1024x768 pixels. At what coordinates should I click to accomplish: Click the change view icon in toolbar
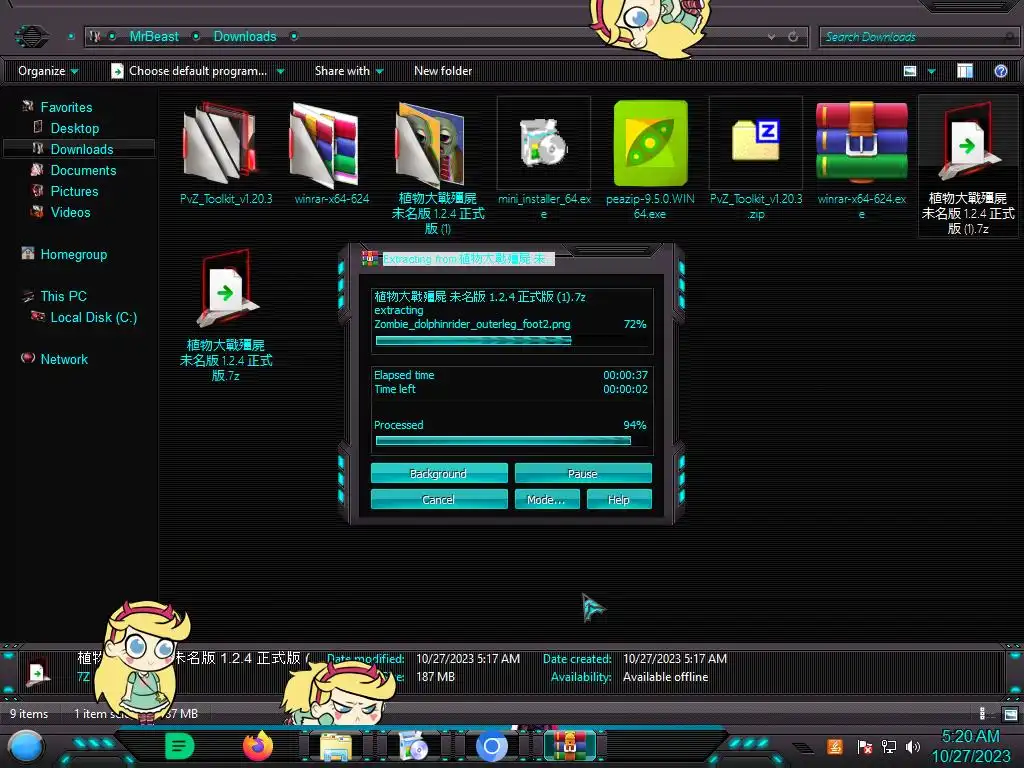tap(910, 71)
